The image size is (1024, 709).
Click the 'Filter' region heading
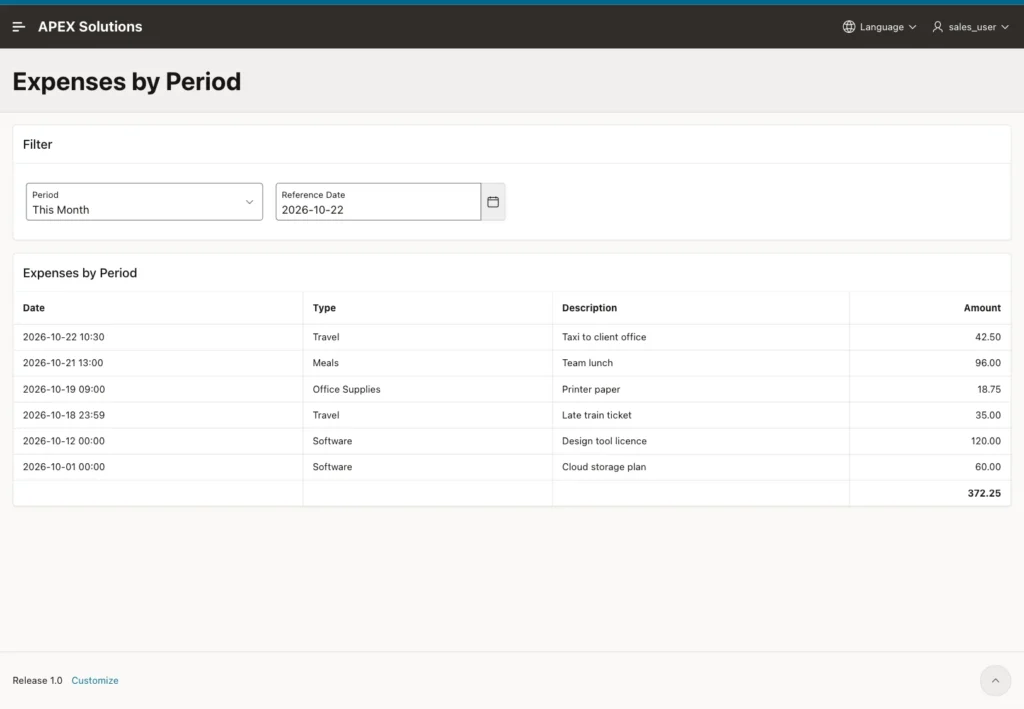37,144
